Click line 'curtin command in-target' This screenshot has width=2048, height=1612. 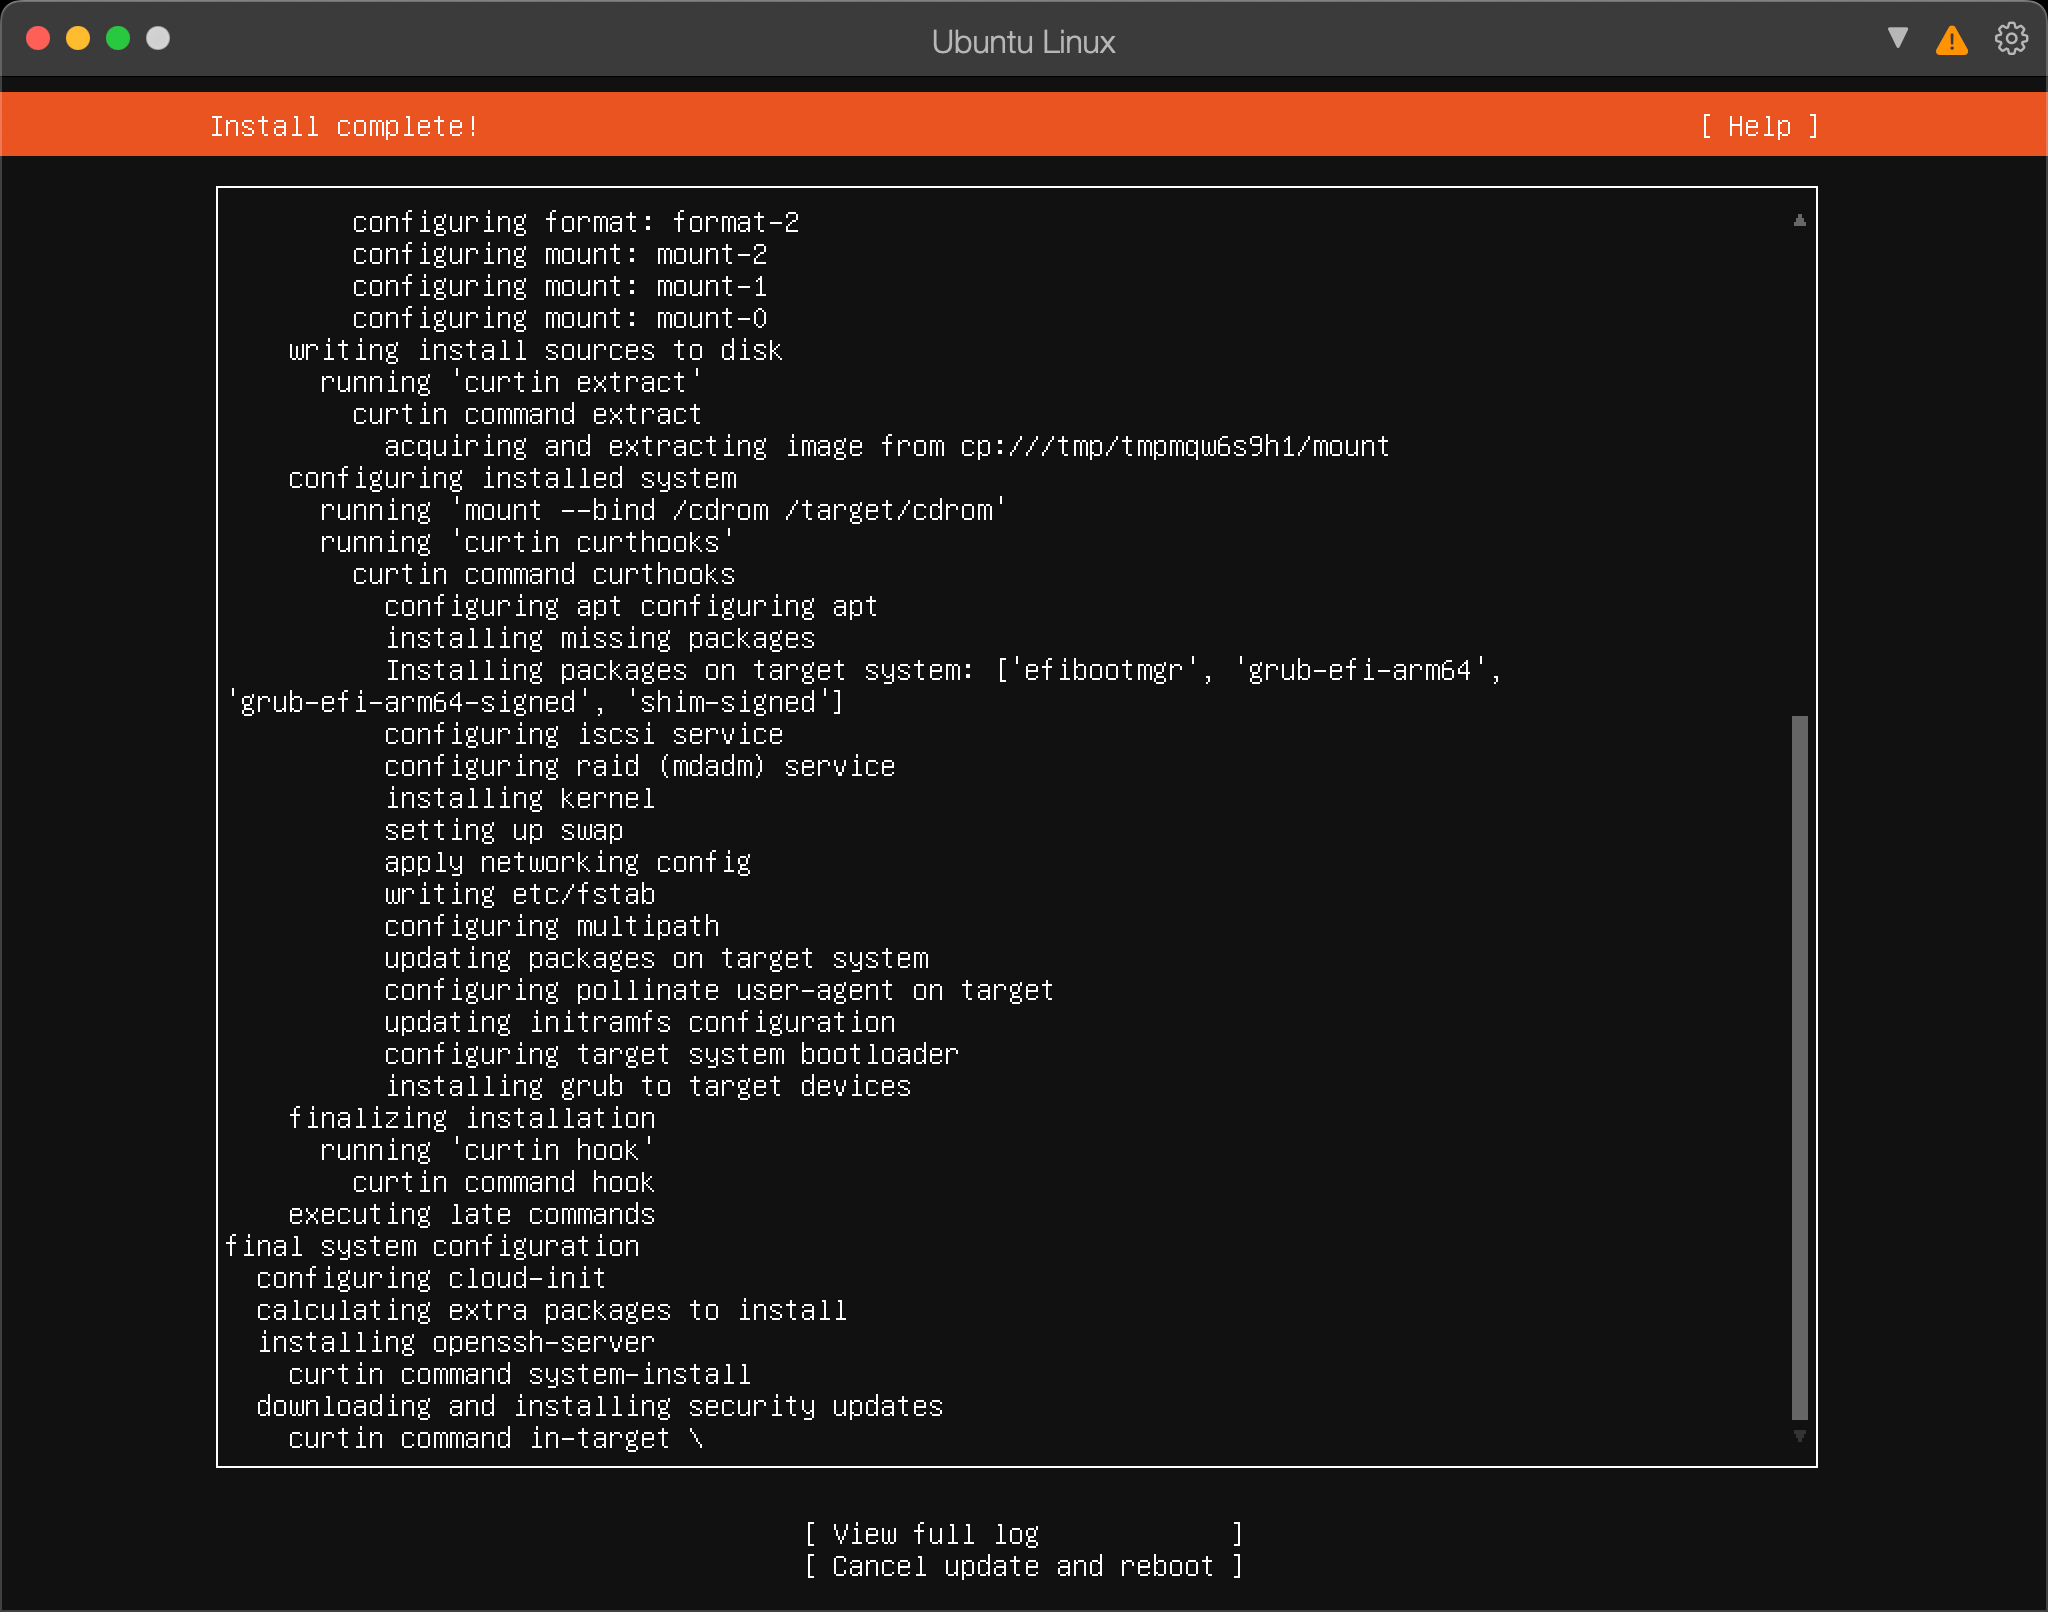(479, 1438)
